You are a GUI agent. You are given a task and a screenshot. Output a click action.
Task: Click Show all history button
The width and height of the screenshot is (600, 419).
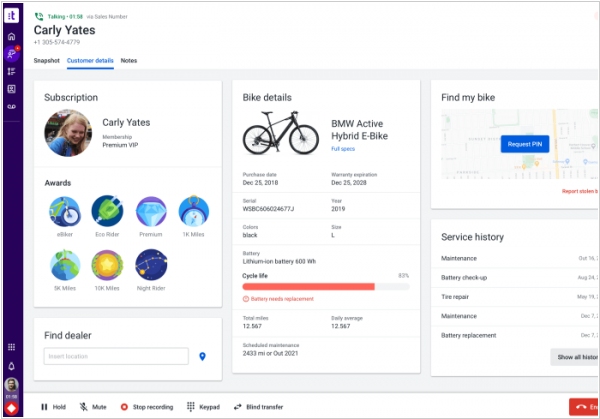pos(575,357)
